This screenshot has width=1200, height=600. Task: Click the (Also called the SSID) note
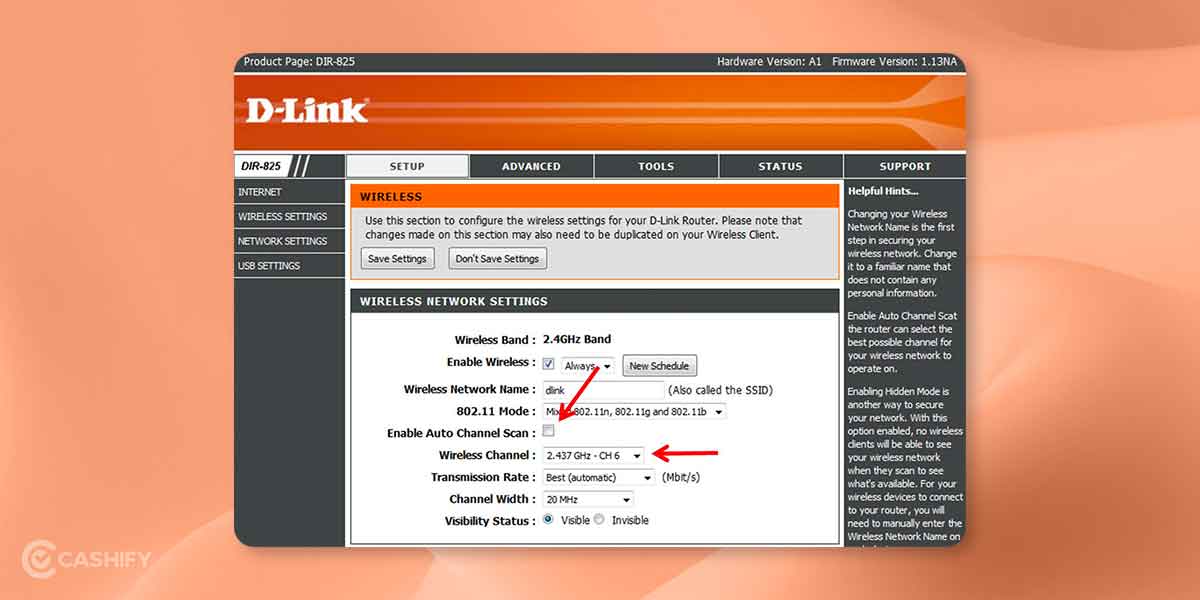[x=720, y=390]
